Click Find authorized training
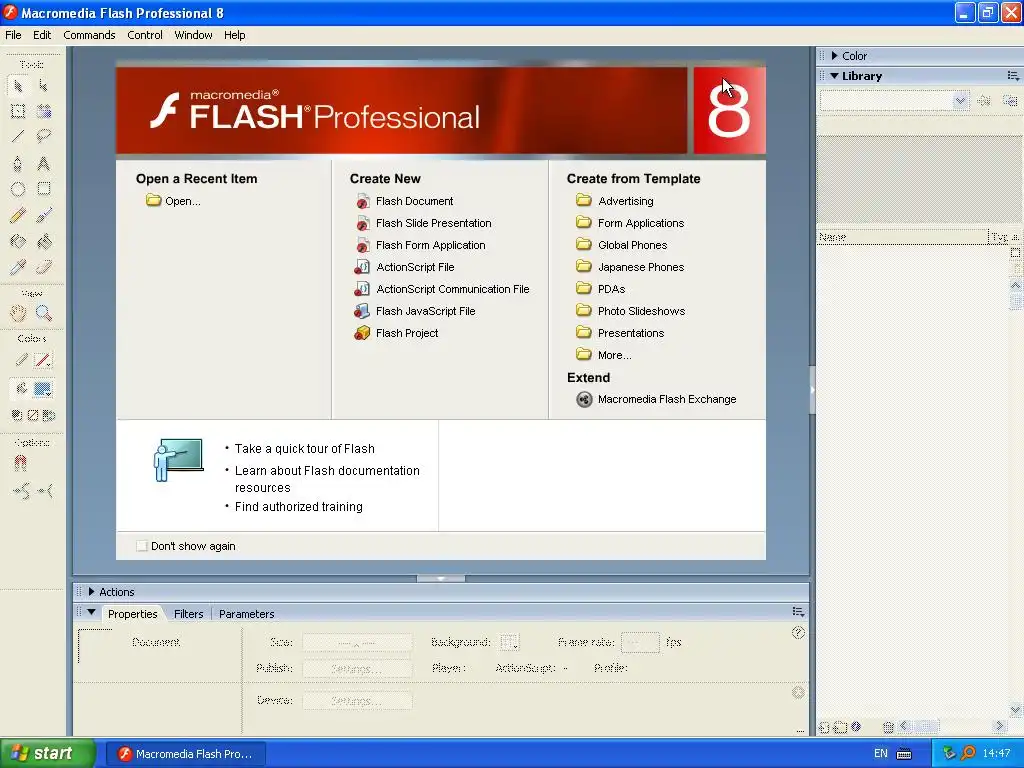This screenshot has width=1024, height=768. [x=298, y=507]
